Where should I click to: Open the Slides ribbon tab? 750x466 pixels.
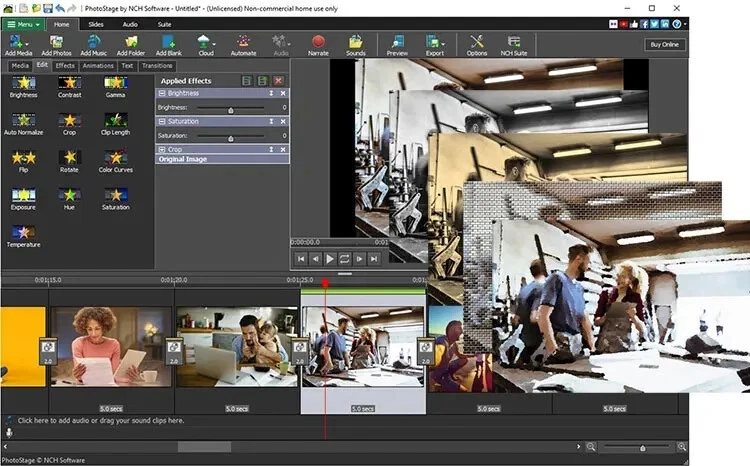point(96,23)
